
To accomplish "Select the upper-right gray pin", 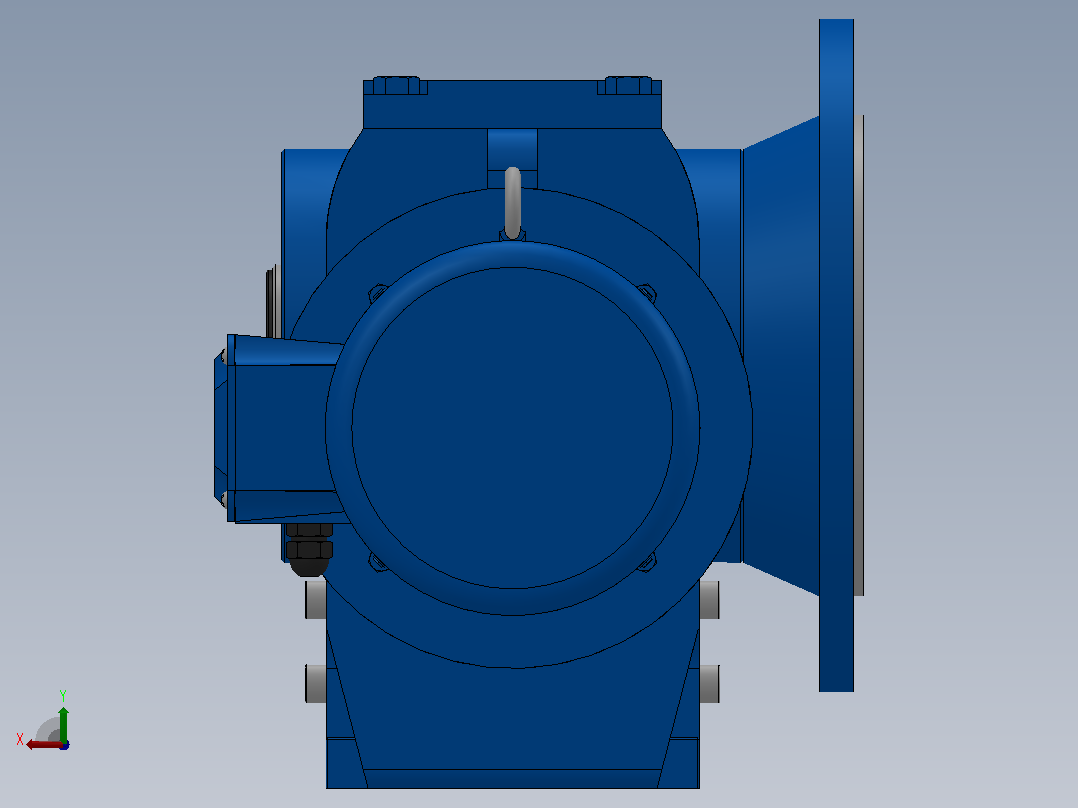I will pos(710,600).
